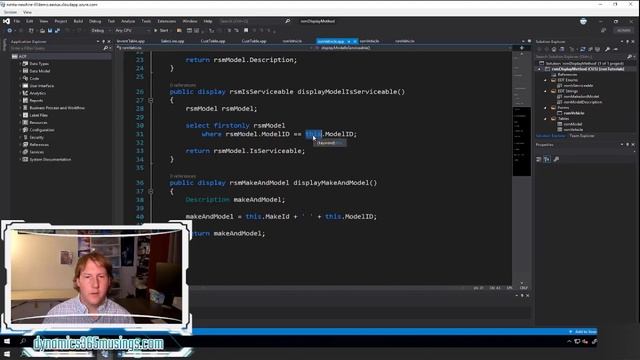
Task: Select the Security tree item
Action: point(36,137)
